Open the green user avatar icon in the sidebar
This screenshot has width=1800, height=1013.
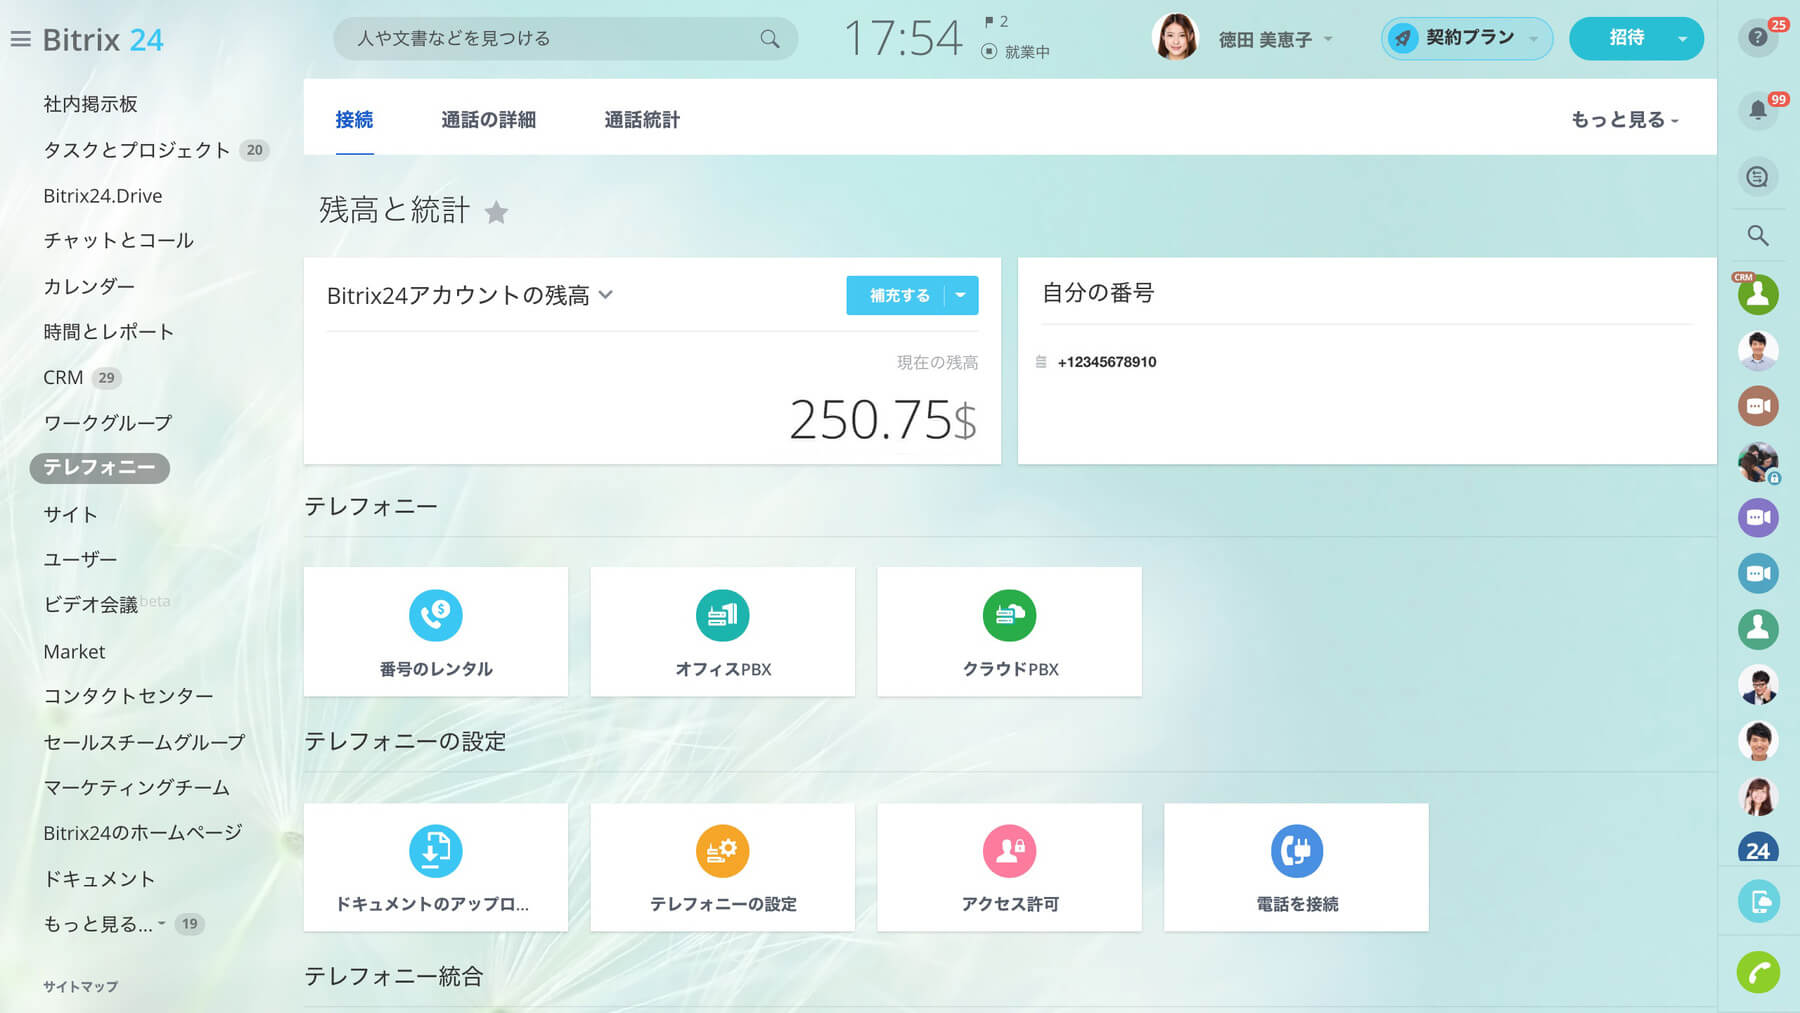click(x=1758, y=629)
